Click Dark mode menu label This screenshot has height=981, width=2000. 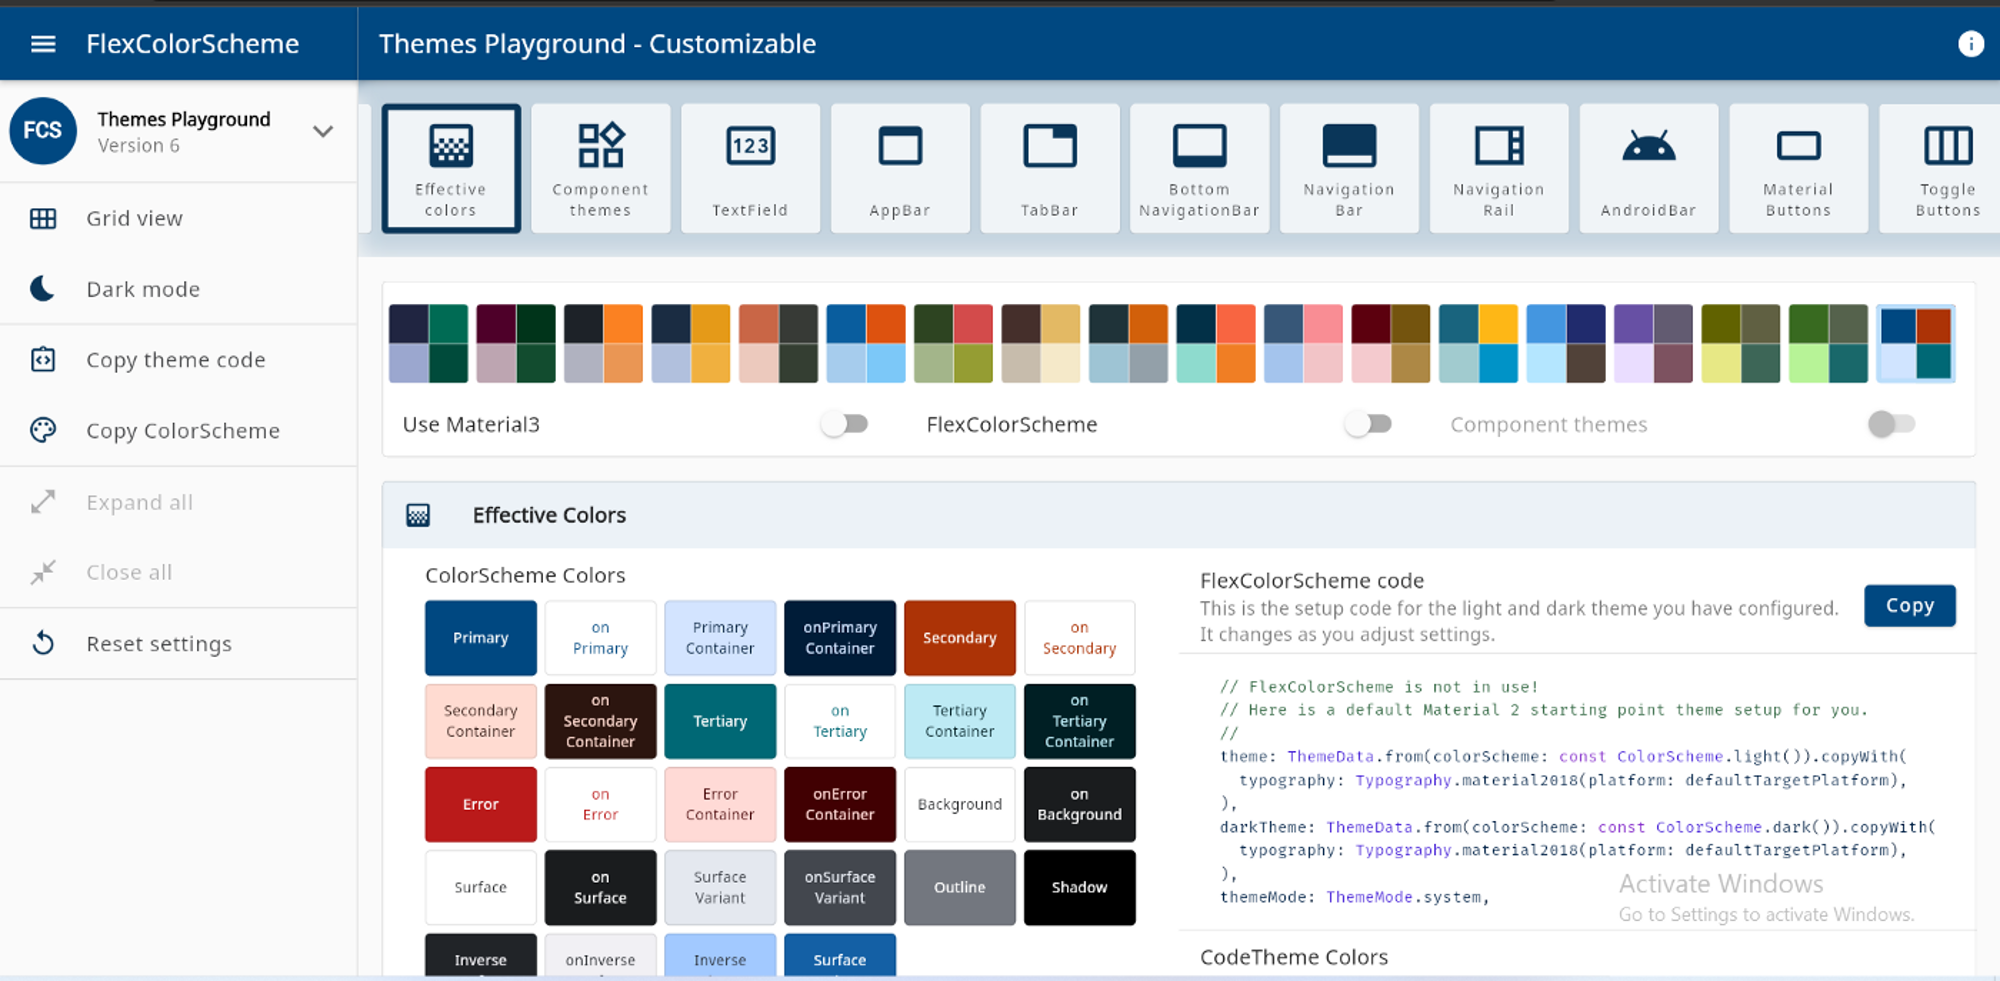click(x=143, y=289)
